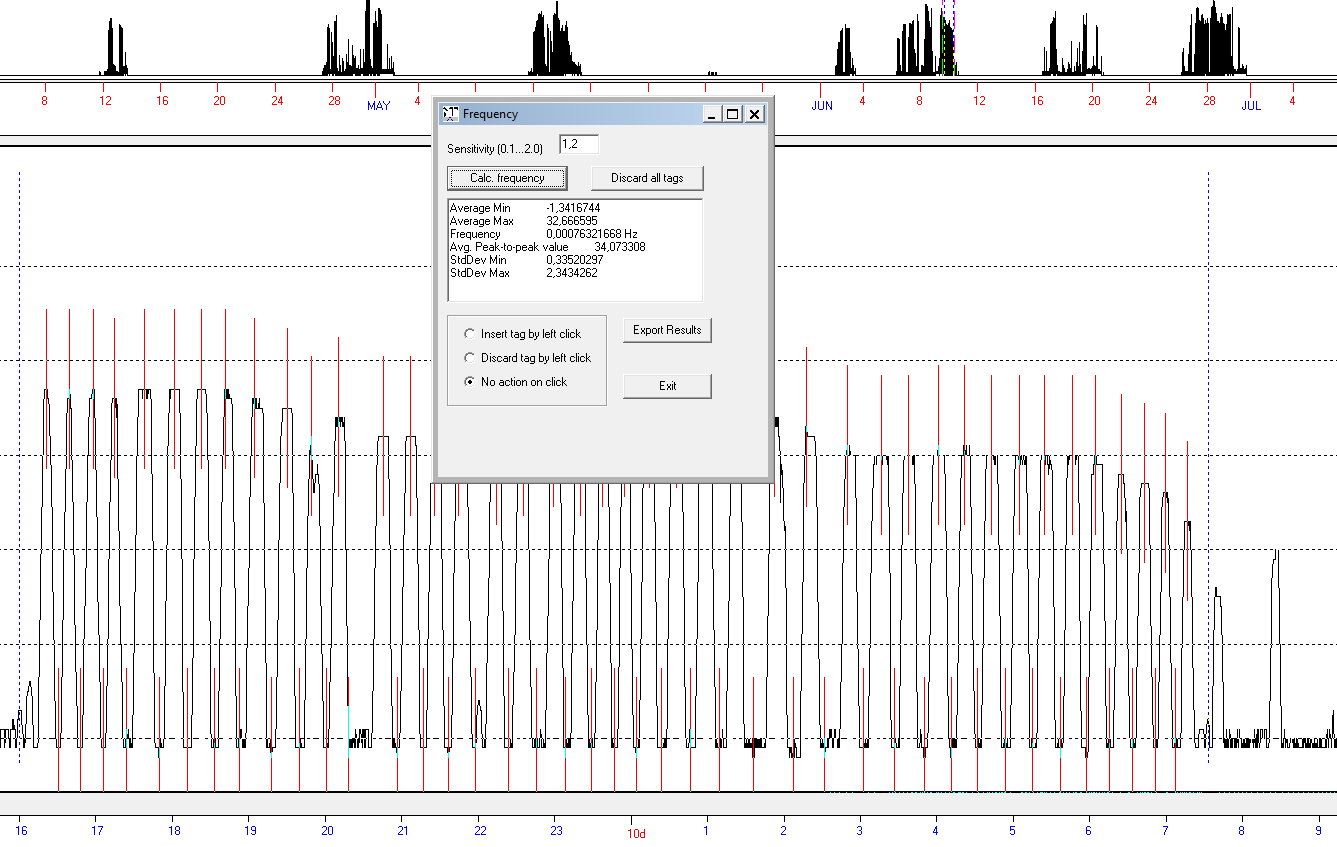Viewport: 1337px width, 847px height.
Task: Close the Frequency dialog
Action: 755,114
